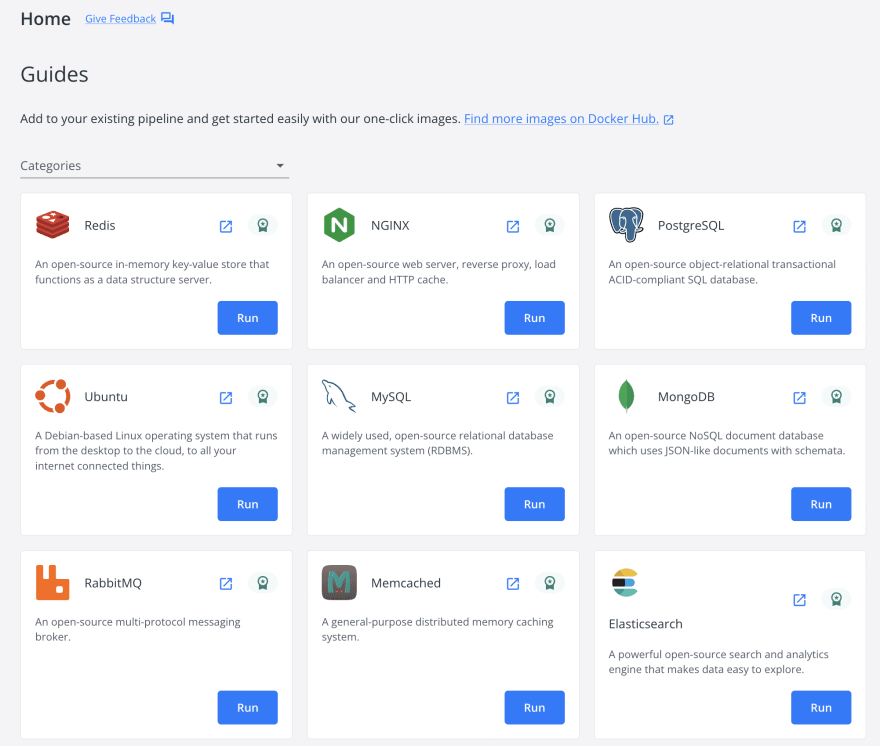The image size is (880, 746).
Task: Open Ubuntu external link icon
Action: point(226,397)
